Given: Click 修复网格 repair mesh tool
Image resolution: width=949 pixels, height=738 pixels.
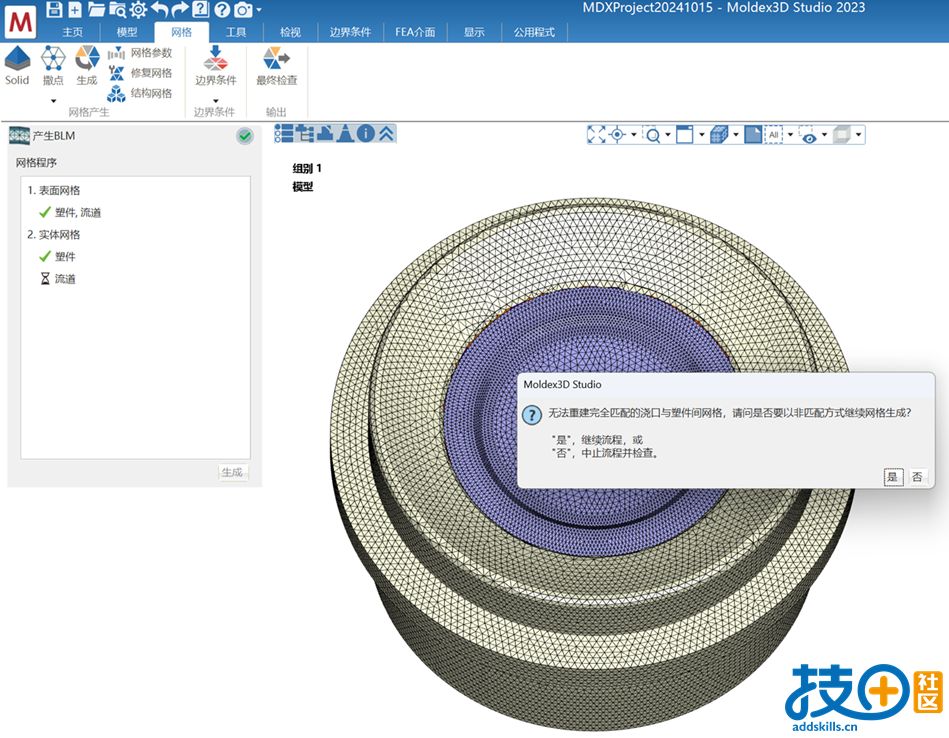Looking at the screenshot, I should click(140, 73).
